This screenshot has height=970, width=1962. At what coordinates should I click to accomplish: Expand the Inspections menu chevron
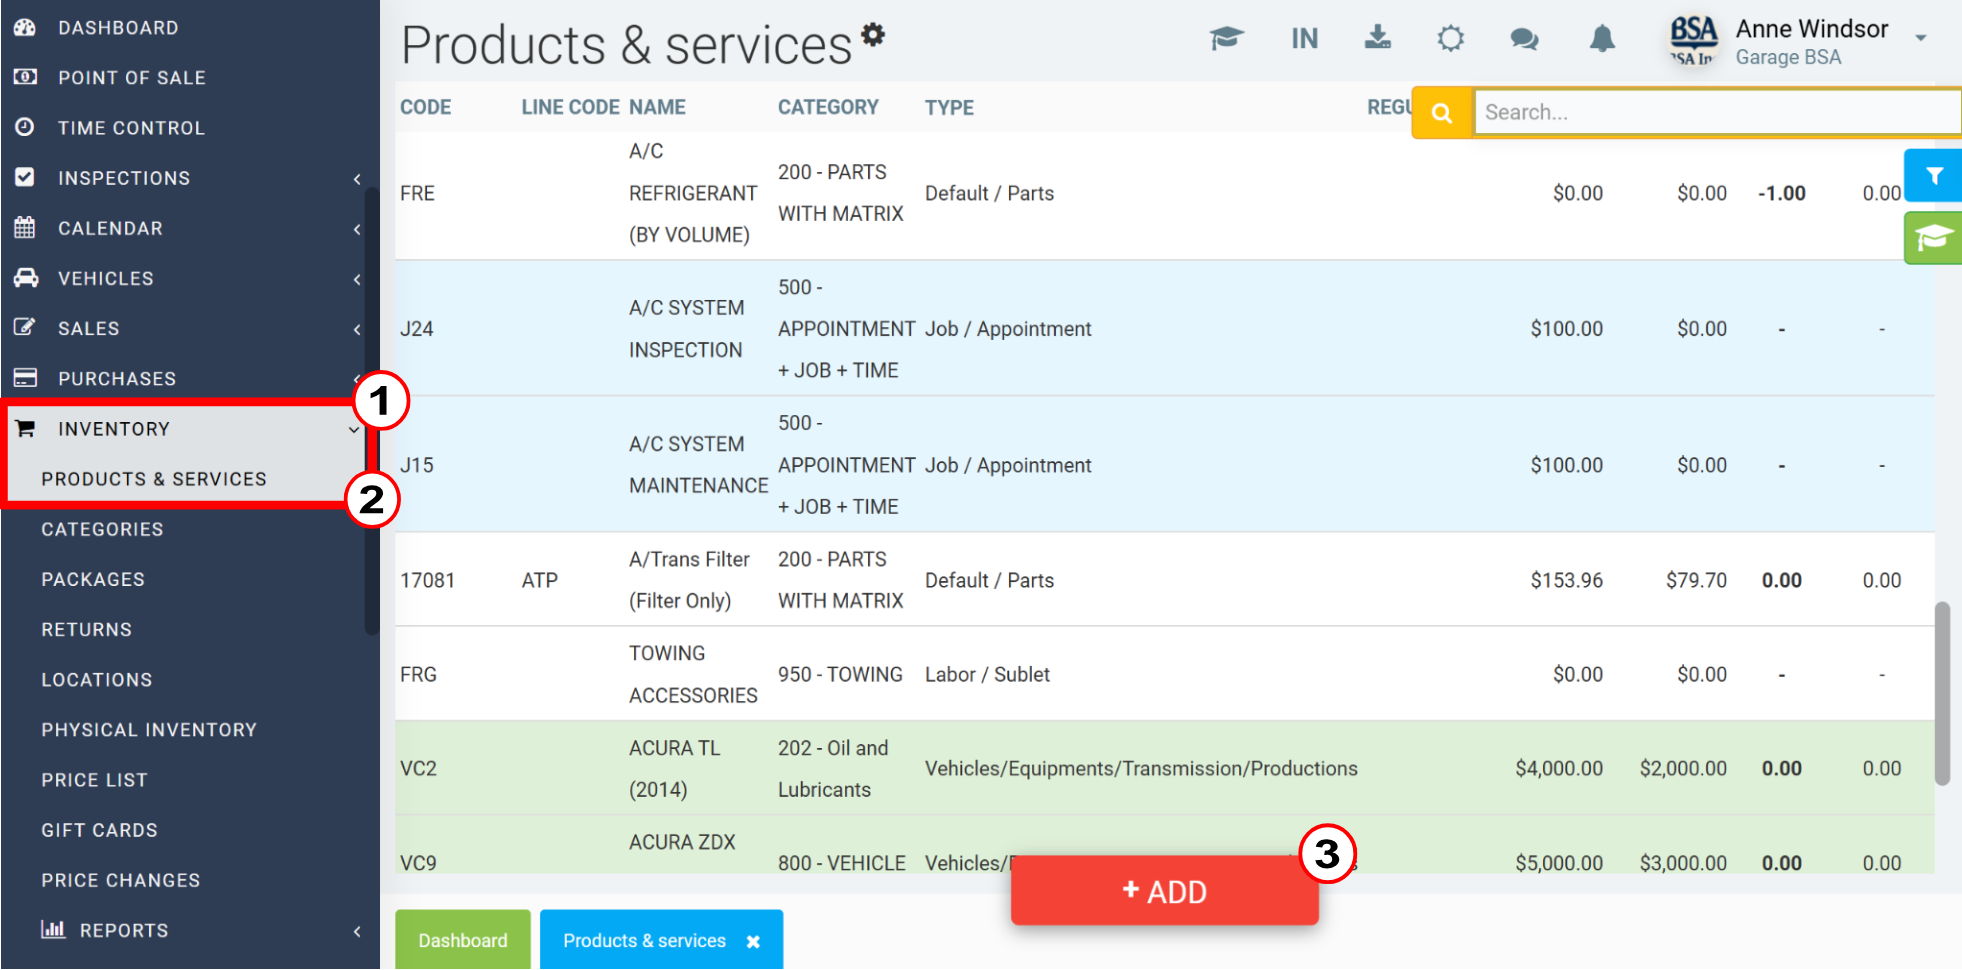[x=357, y=179]
